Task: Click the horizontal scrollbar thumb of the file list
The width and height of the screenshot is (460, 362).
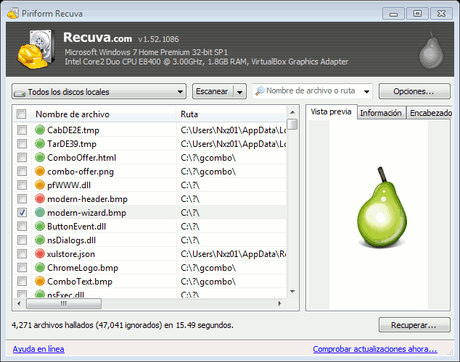Action: (x=64, y=303)
